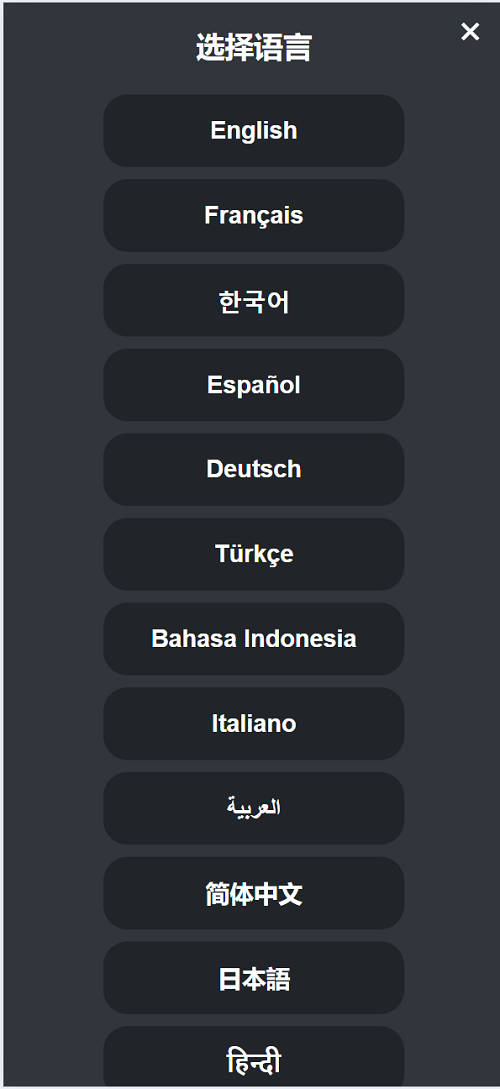Choose the العربية language option

click(253, 808)
